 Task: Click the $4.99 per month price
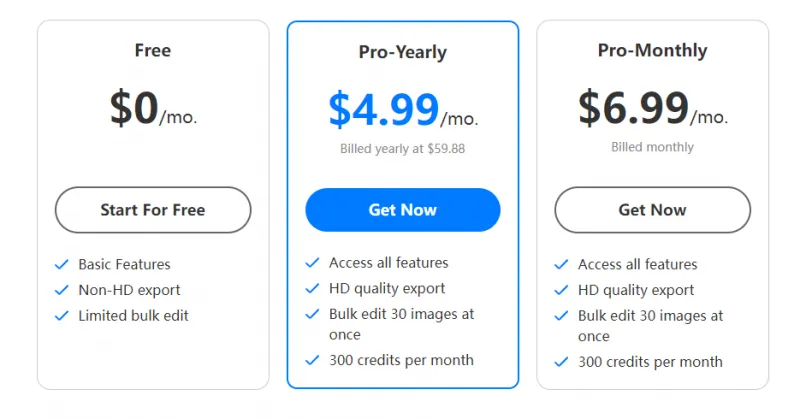tap(402, 110)
